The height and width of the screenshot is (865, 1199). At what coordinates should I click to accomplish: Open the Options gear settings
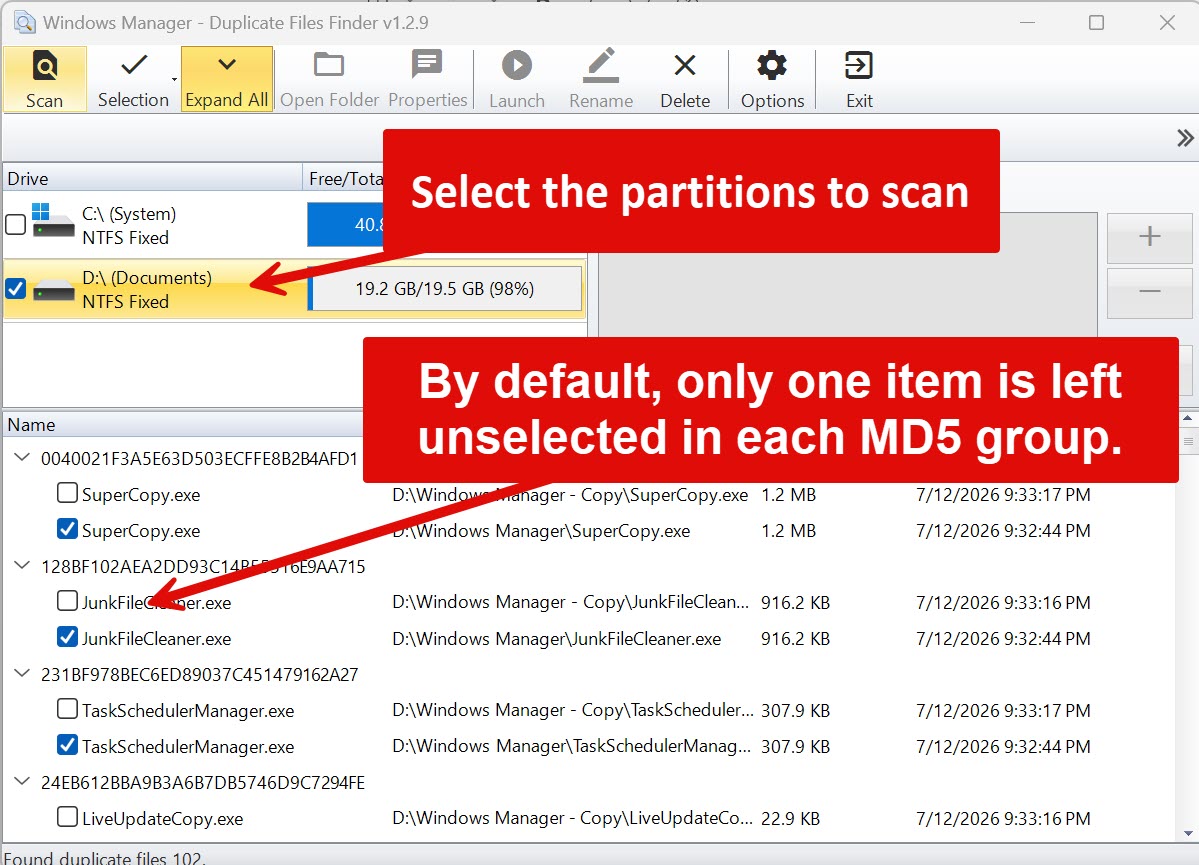coord(772,80)
